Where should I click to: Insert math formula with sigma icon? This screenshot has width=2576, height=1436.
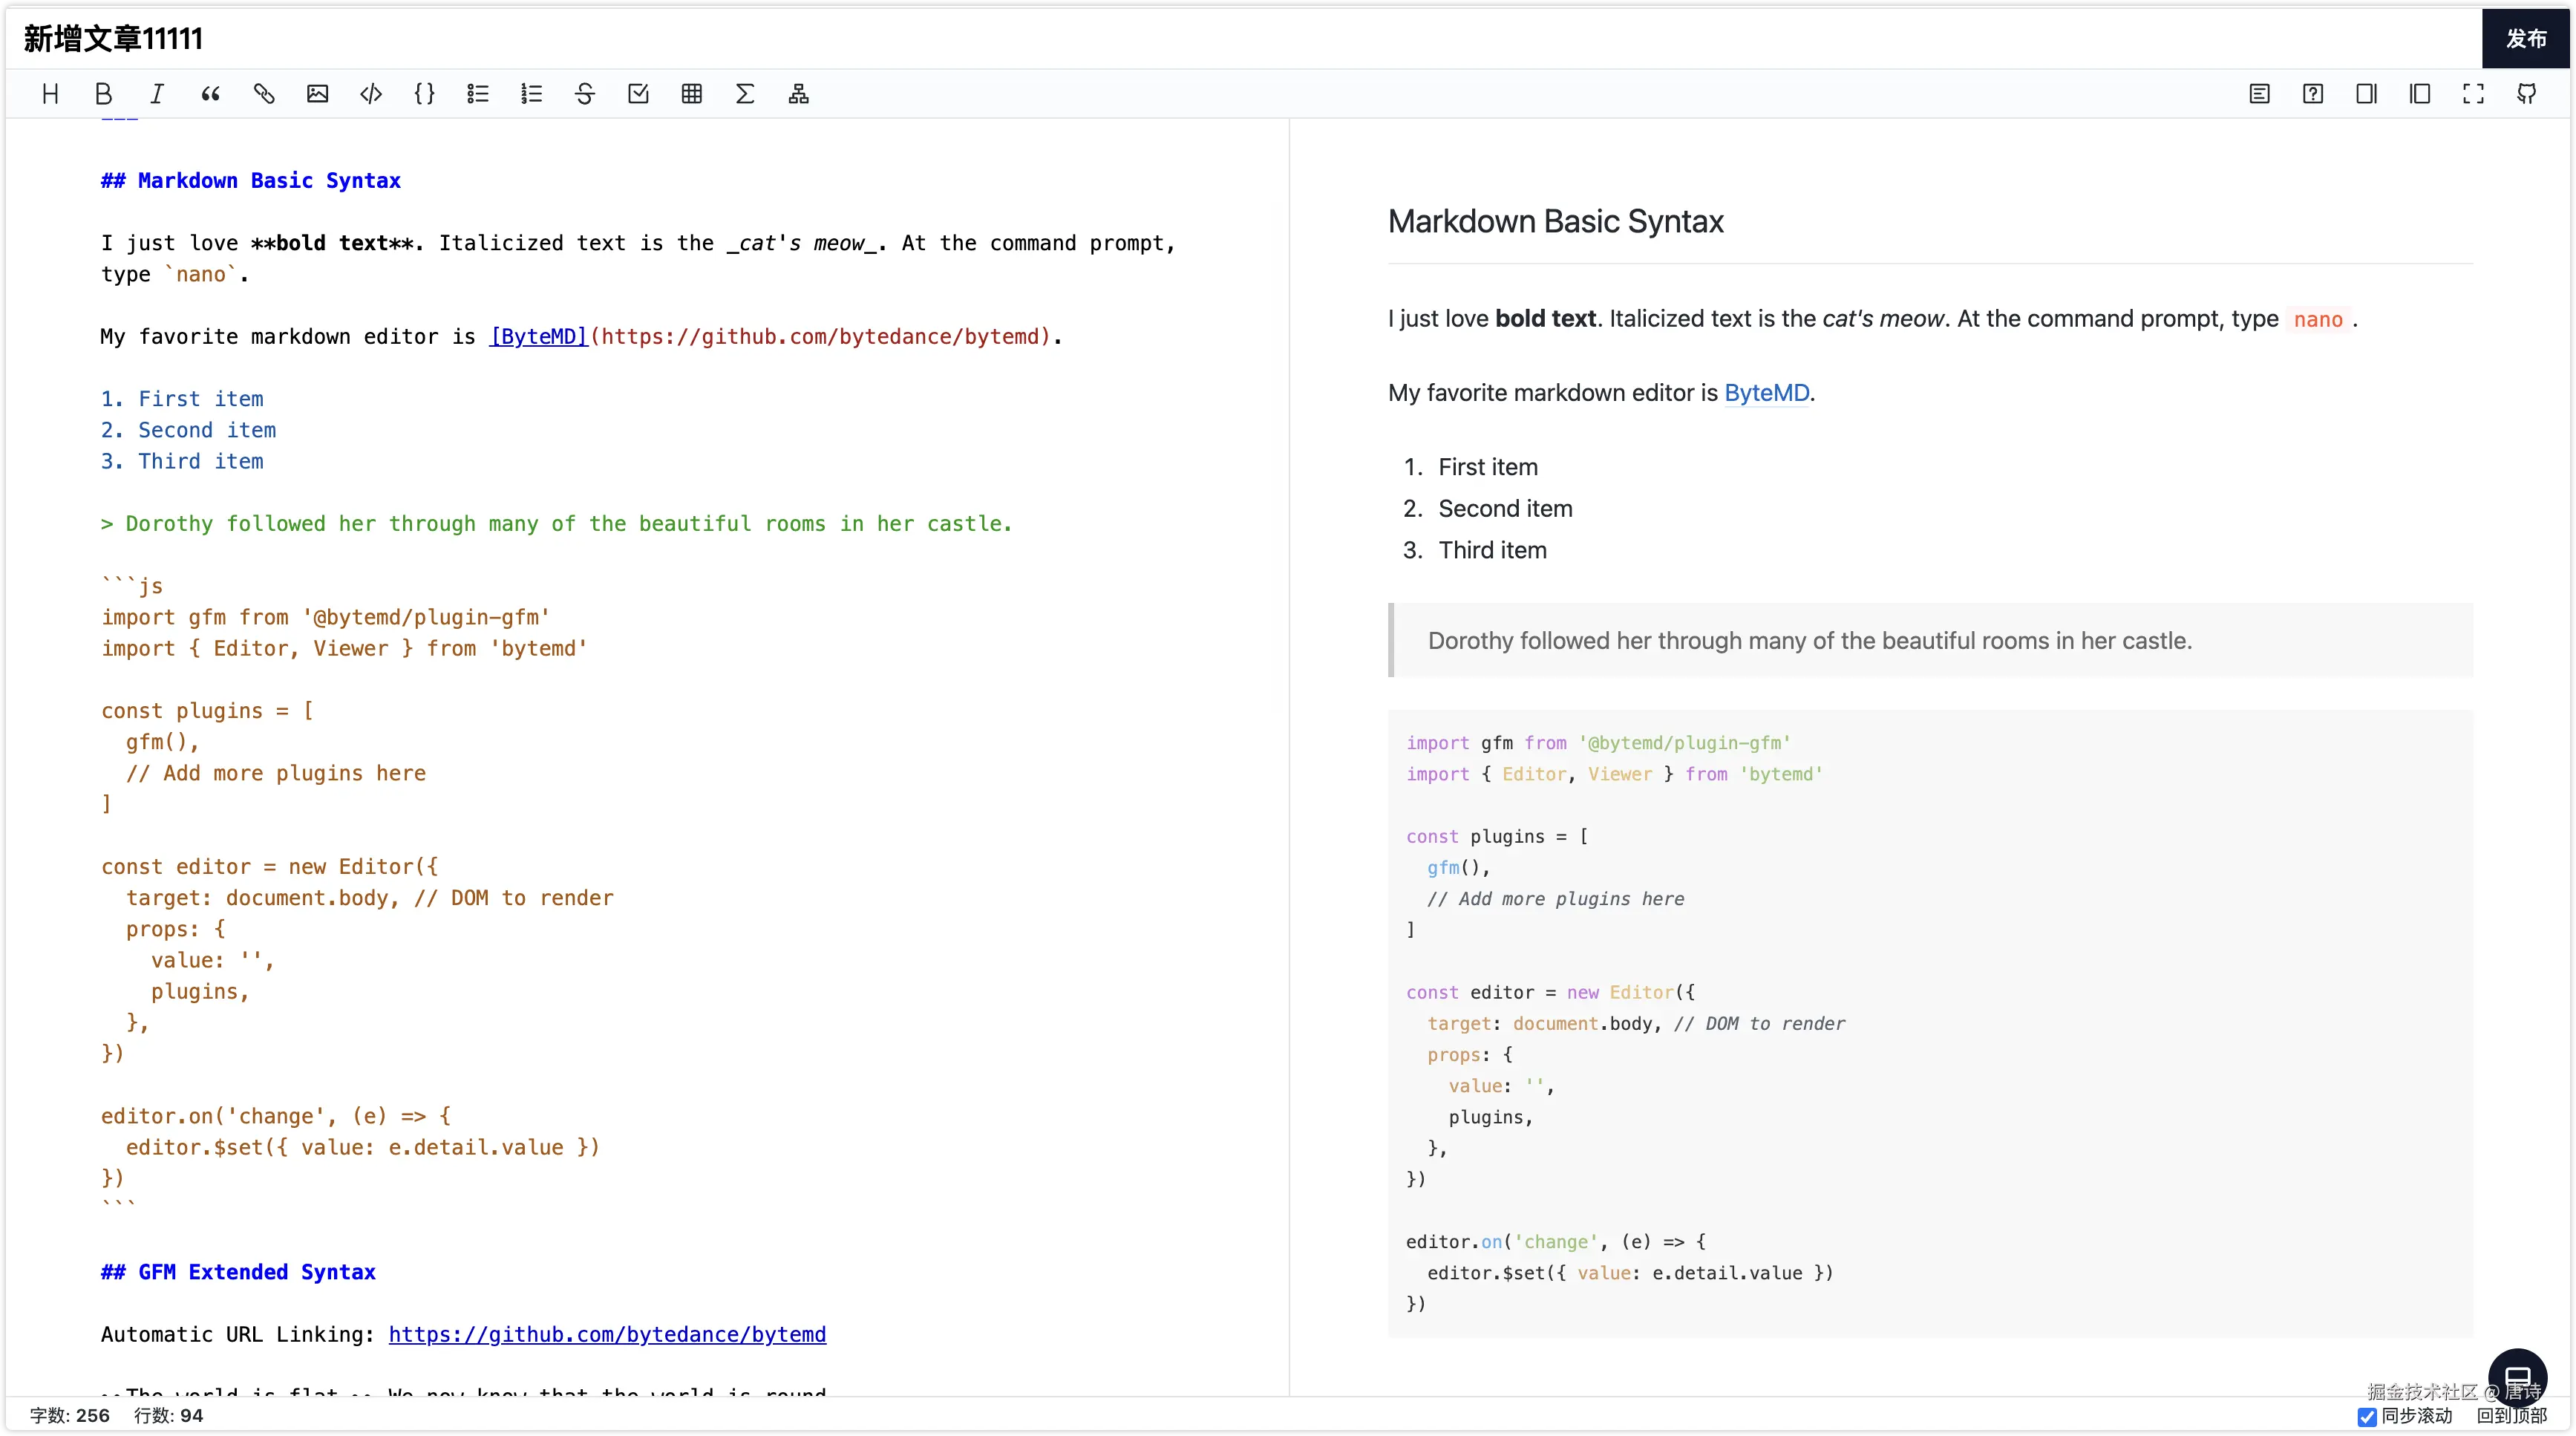pos(745,94)
